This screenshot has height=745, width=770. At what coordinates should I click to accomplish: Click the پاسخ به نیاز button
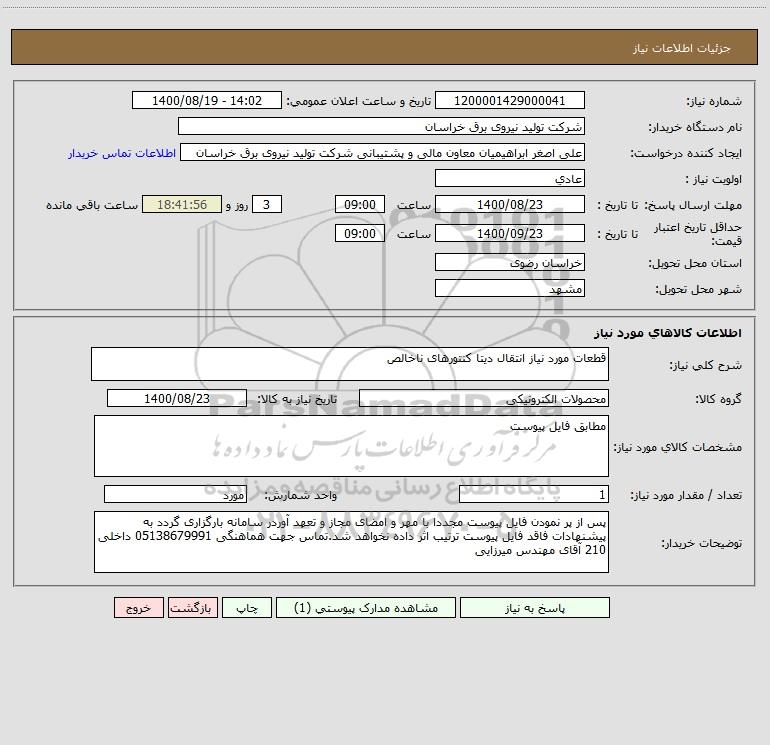coord(535,607)
